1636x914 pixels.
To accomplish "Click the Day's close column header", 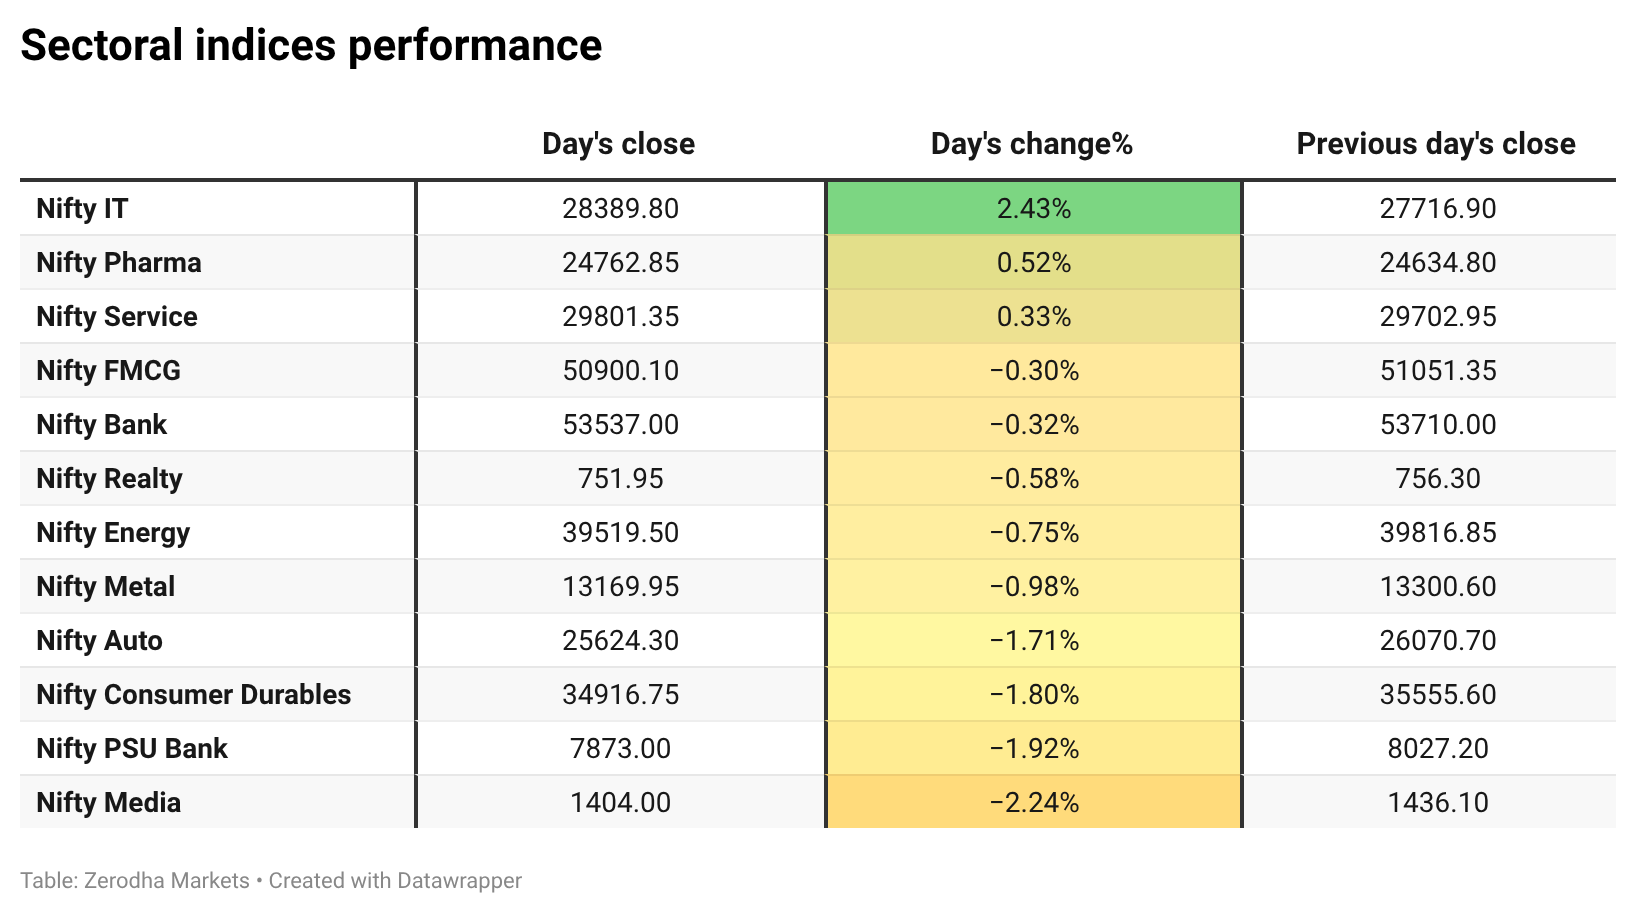I will pyautogui.click(x=618, y=144).
